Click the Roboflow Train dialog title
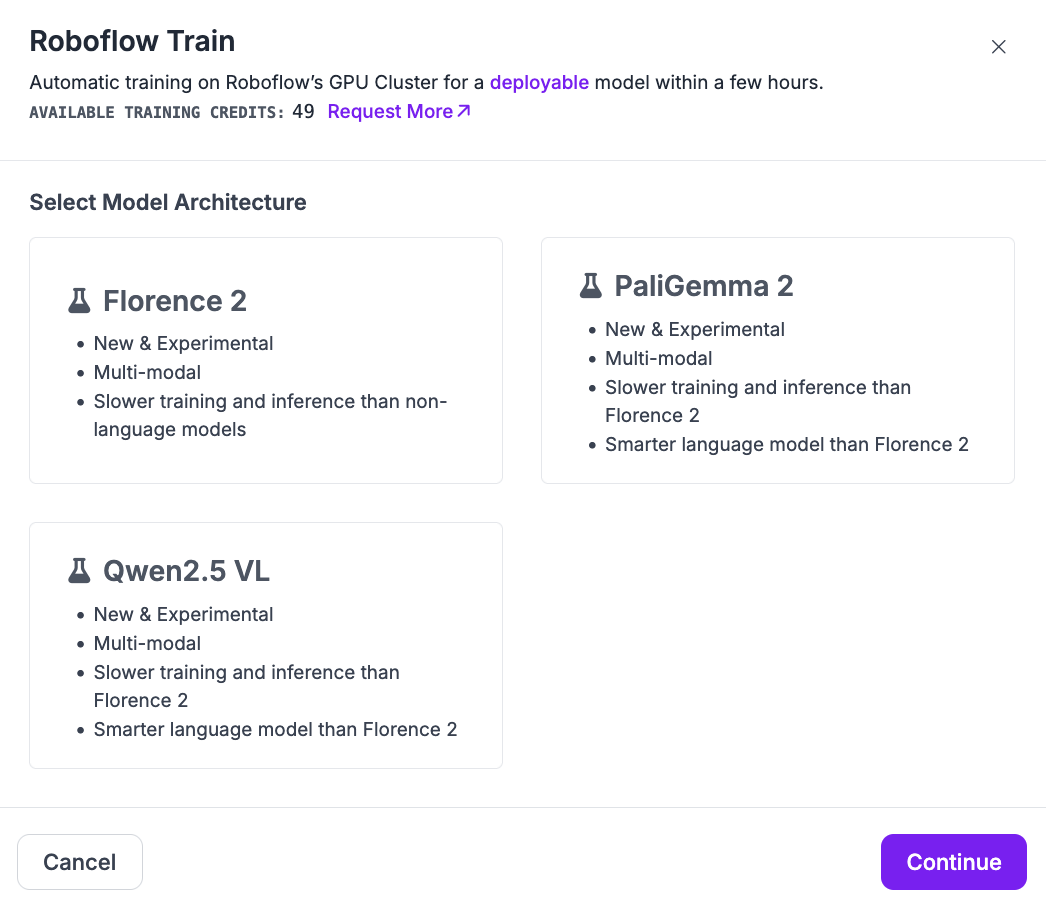This screenshot has height=912, width=1046. point(132,41)
